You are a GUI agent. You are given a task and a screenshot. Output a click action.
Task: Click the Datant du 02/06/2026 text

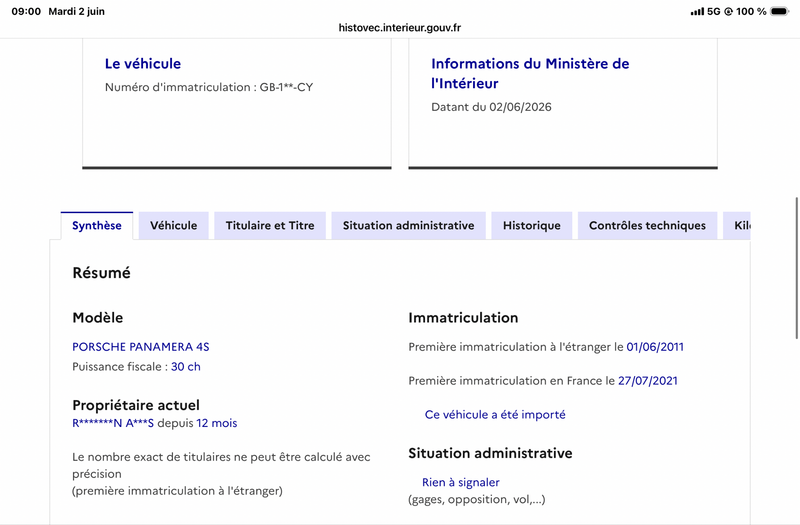pyautogui.click(x=491, y=107)
